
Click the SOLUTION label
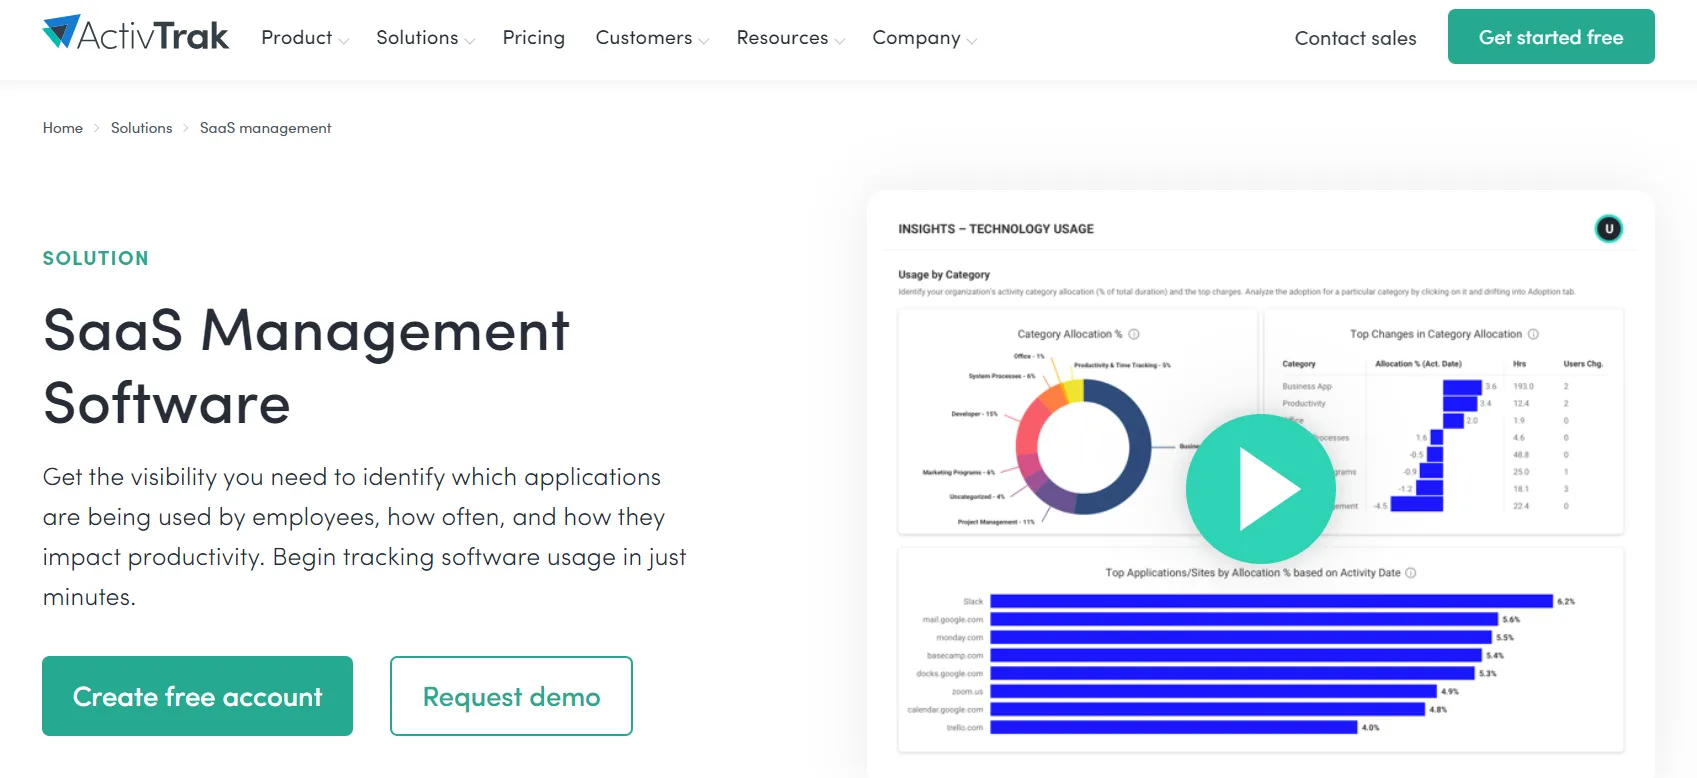point(95,258)
